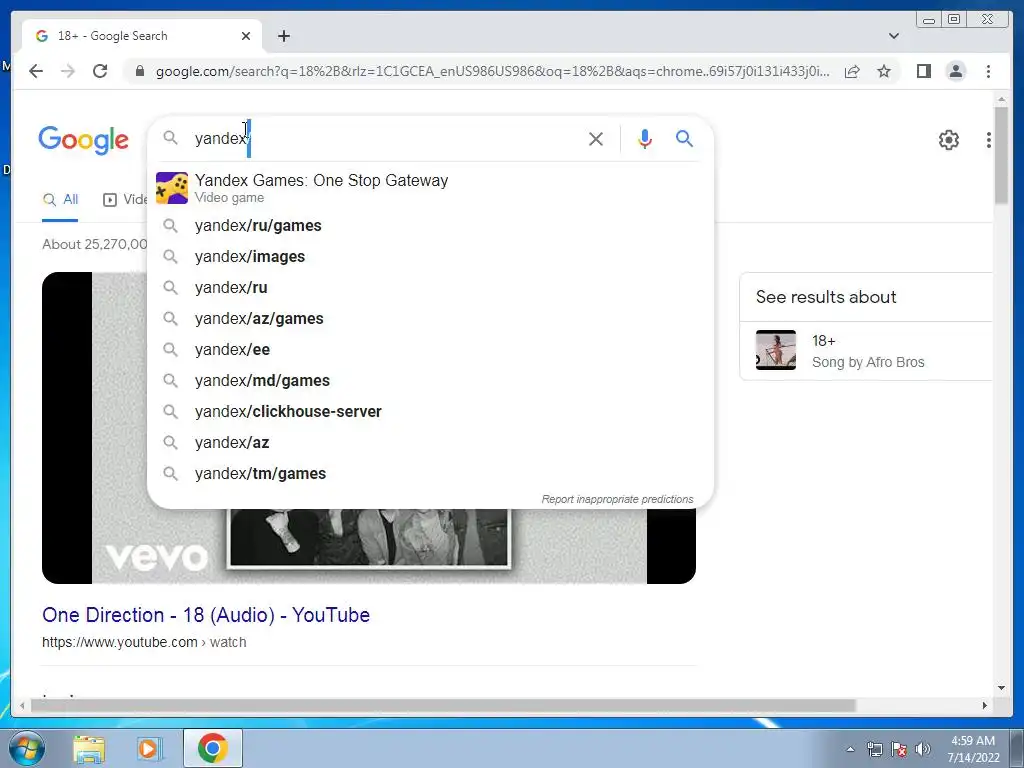
Task: Pick the 'yandex/ru' suggestion
Action: point(430,288)
